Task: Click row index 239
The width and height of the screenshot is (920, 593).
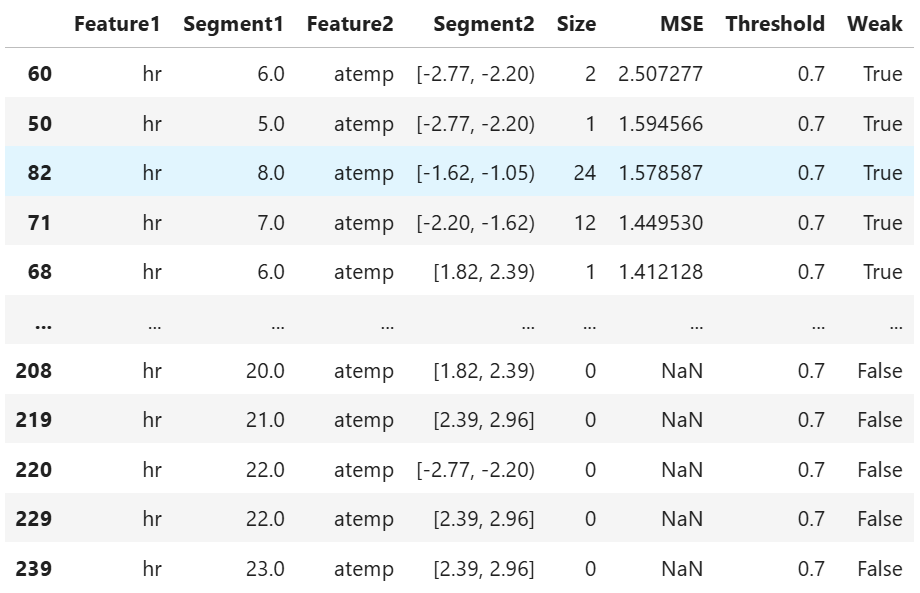Action: [33, 569]
